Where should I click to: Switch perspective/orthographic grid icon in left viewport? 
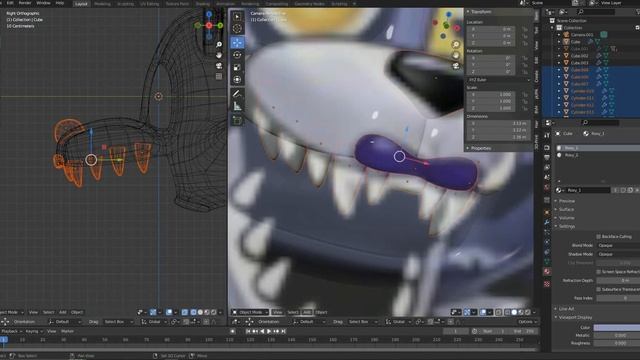click(219, 76)
